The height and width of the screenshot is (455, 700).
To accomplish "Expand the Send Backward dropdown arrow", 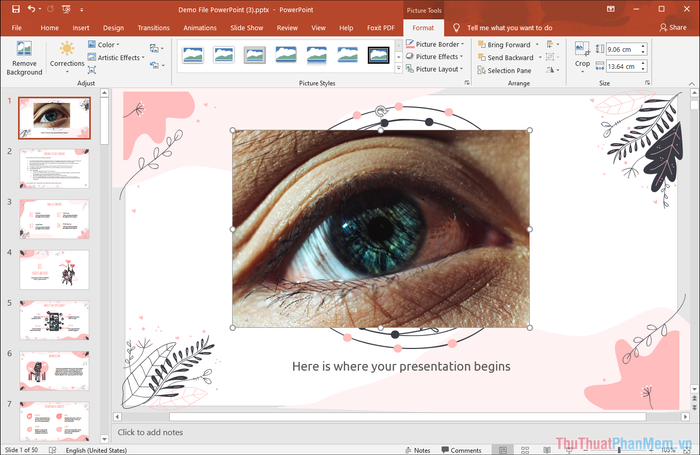I will (540, 57).
